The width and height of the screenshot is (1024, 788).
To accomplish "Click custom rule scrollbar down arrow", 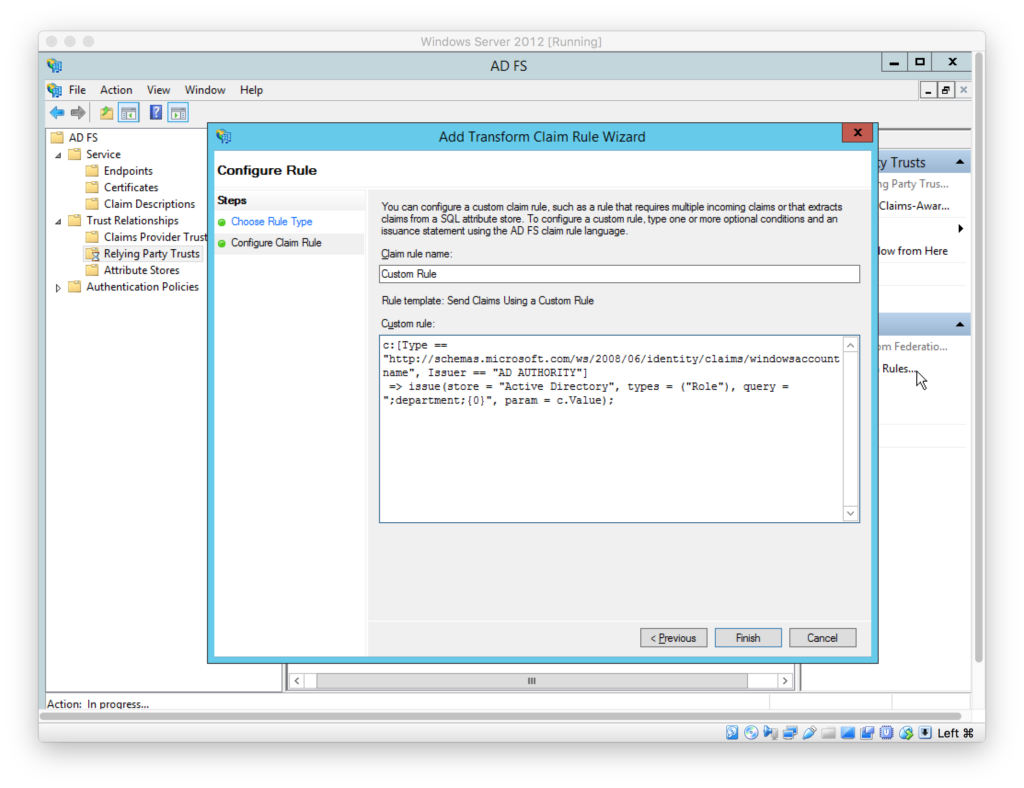I will coord(850,513).
